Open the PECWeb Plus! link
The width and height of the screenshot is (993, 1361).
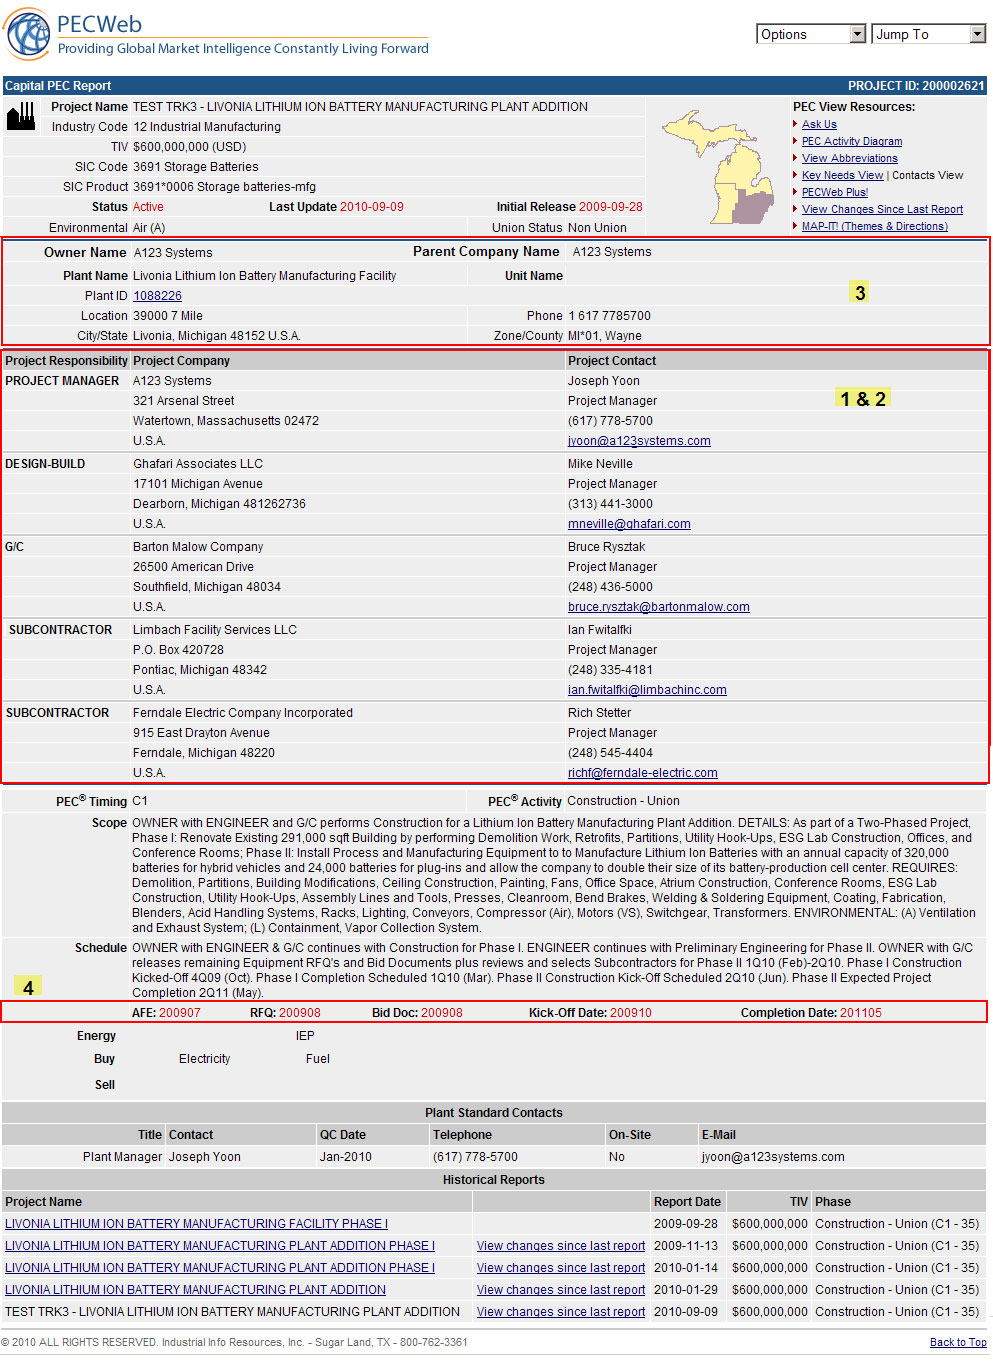coord(834,192)
